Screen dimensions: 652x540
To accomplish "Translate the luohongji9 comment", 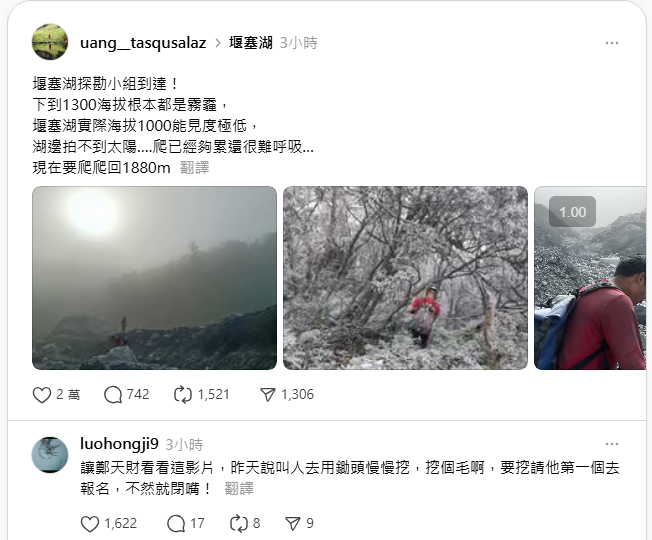I will (x=239, y=488).
